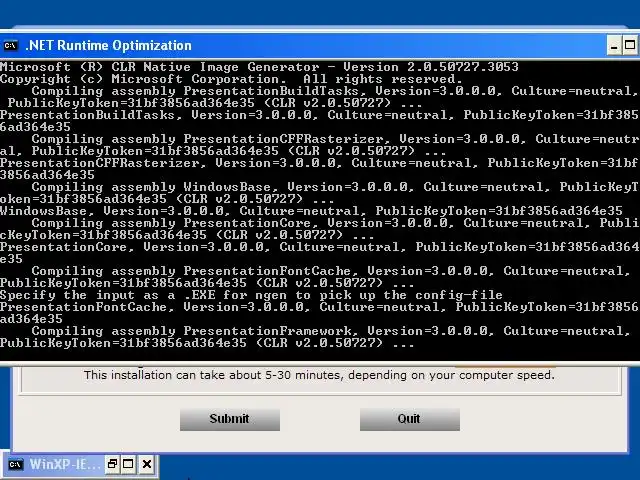Click 'Compiling assembly PresentationFramework' line
The width and height of the screenshot is (640, 480).
pyautogui.click(x=331, y=331)
